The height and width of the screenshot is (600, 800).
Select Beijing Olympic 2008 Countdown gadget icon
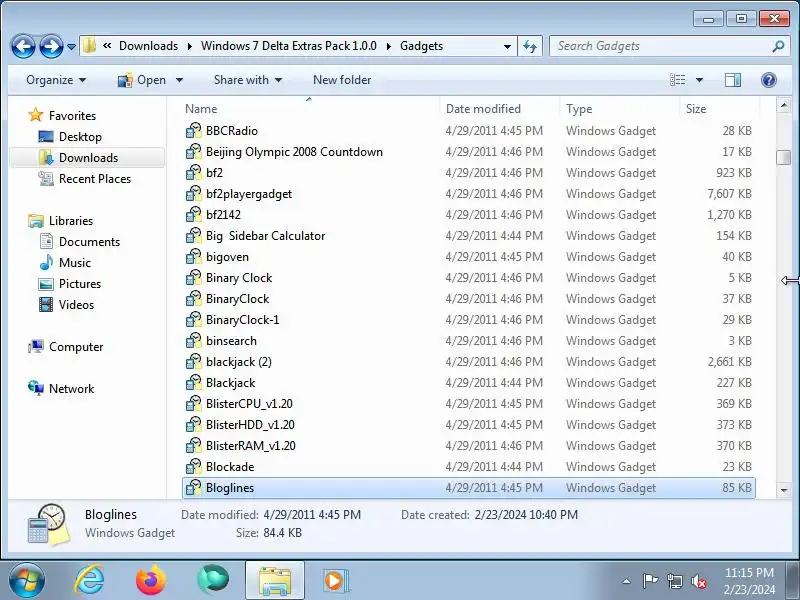[193, 152]
